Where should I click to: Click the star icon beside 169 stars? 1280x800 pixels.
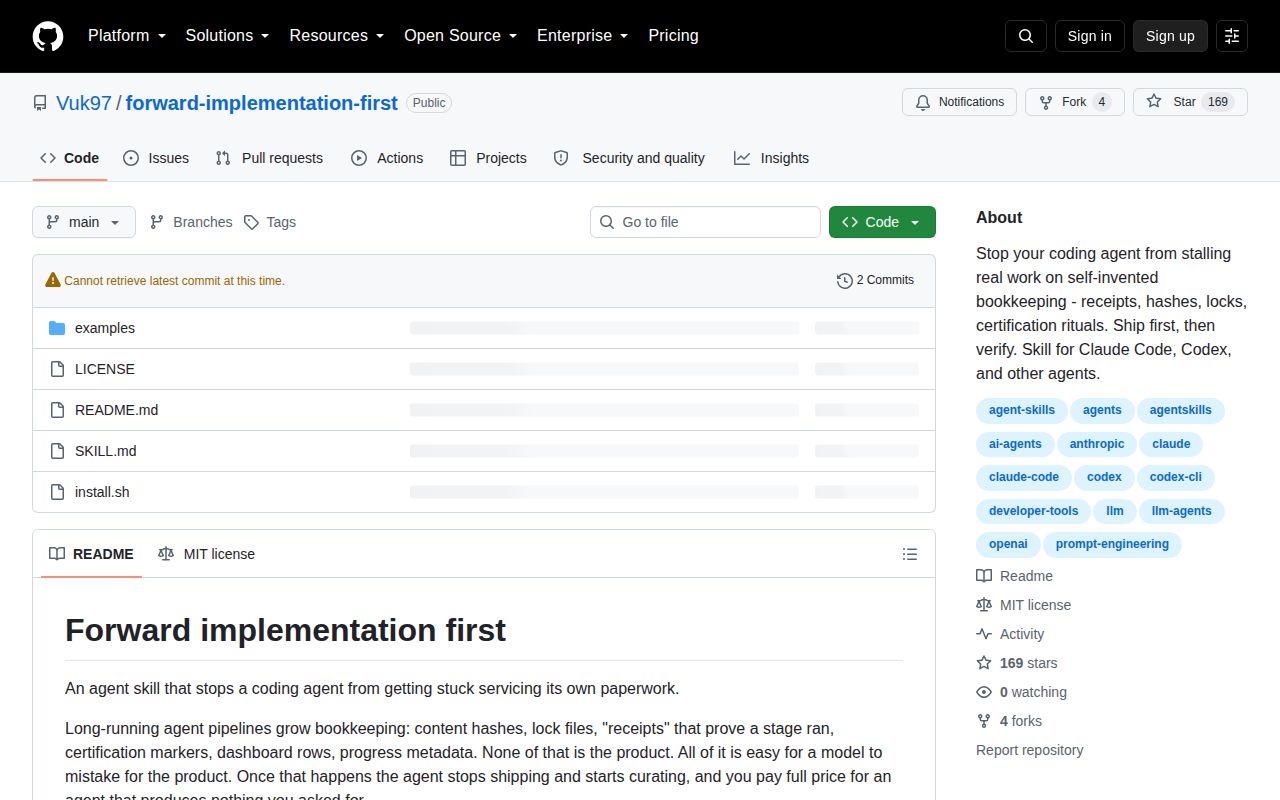tap(984, 663)
